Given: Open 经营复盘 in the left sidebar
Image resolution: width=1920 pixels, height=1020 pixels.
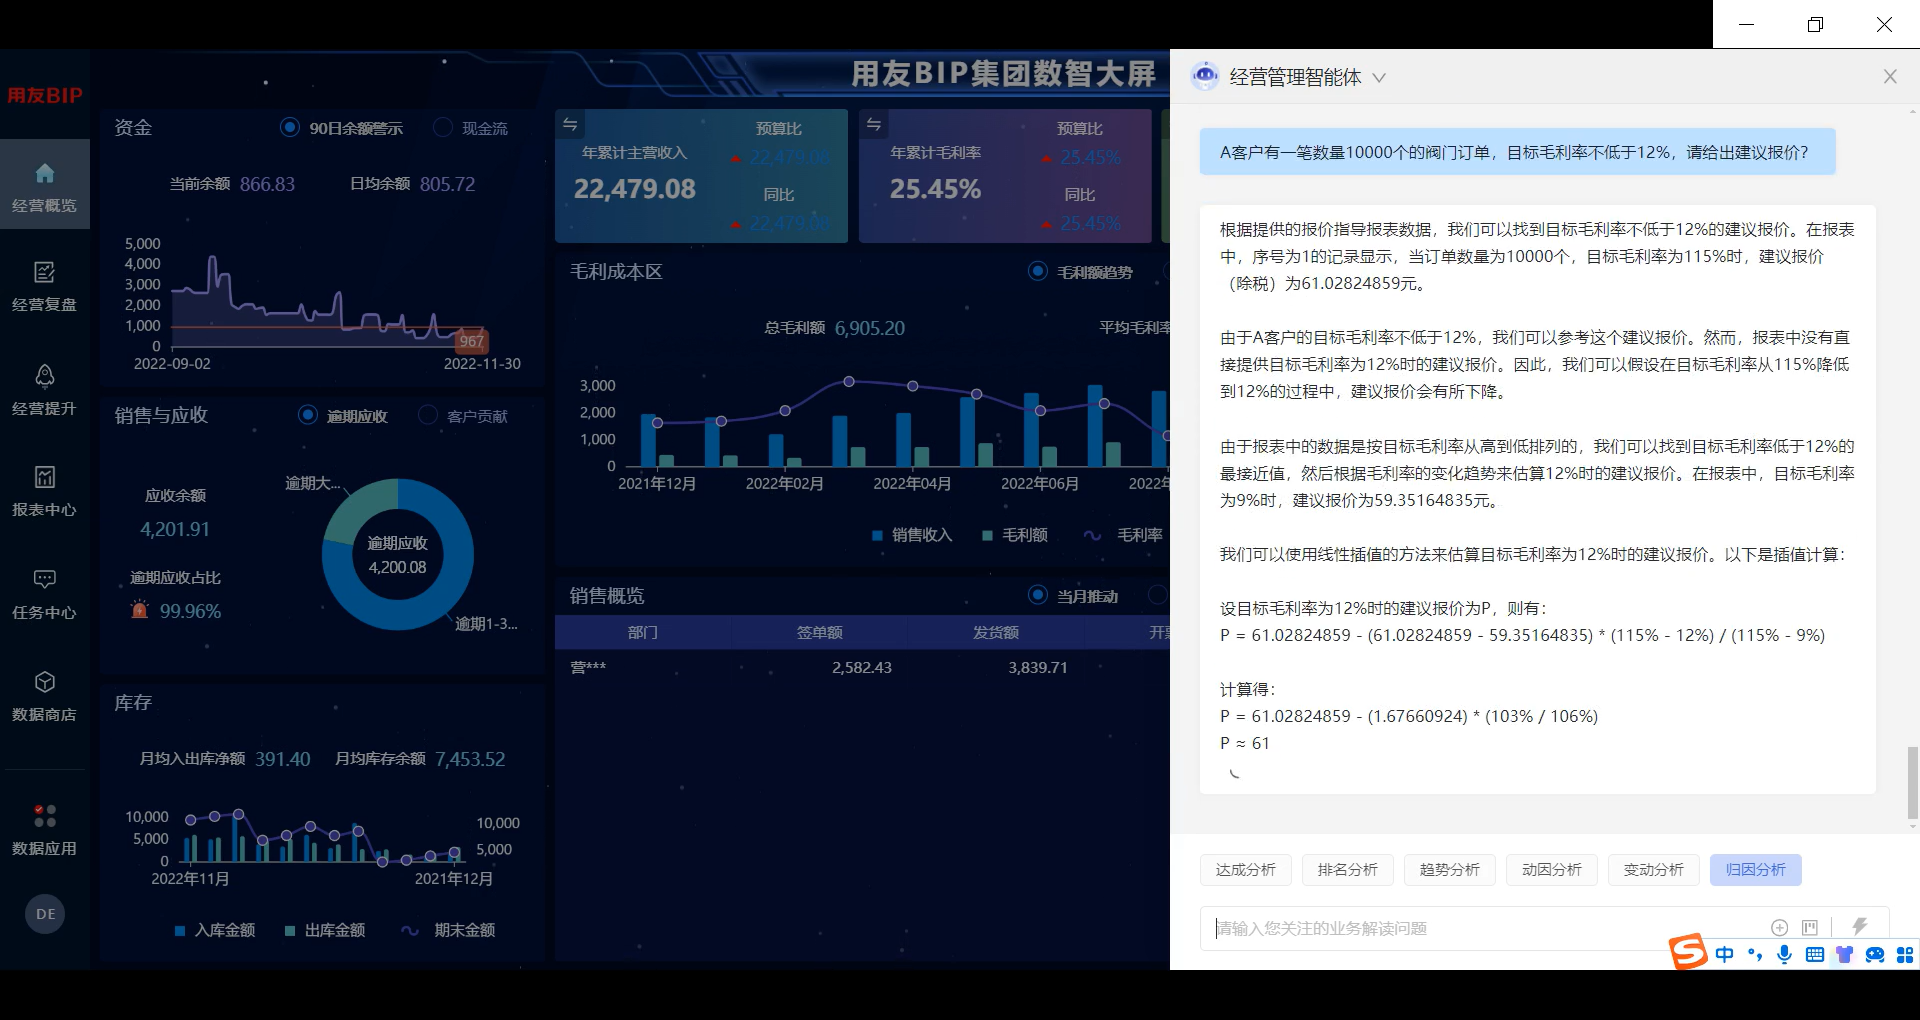Looking at the screenshot, I should point(44,287).
